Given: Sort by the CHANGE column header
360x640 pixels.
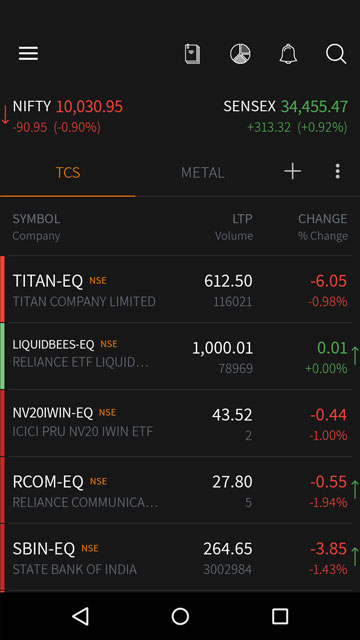Looking at the screenshot, I should pos(322,219).
